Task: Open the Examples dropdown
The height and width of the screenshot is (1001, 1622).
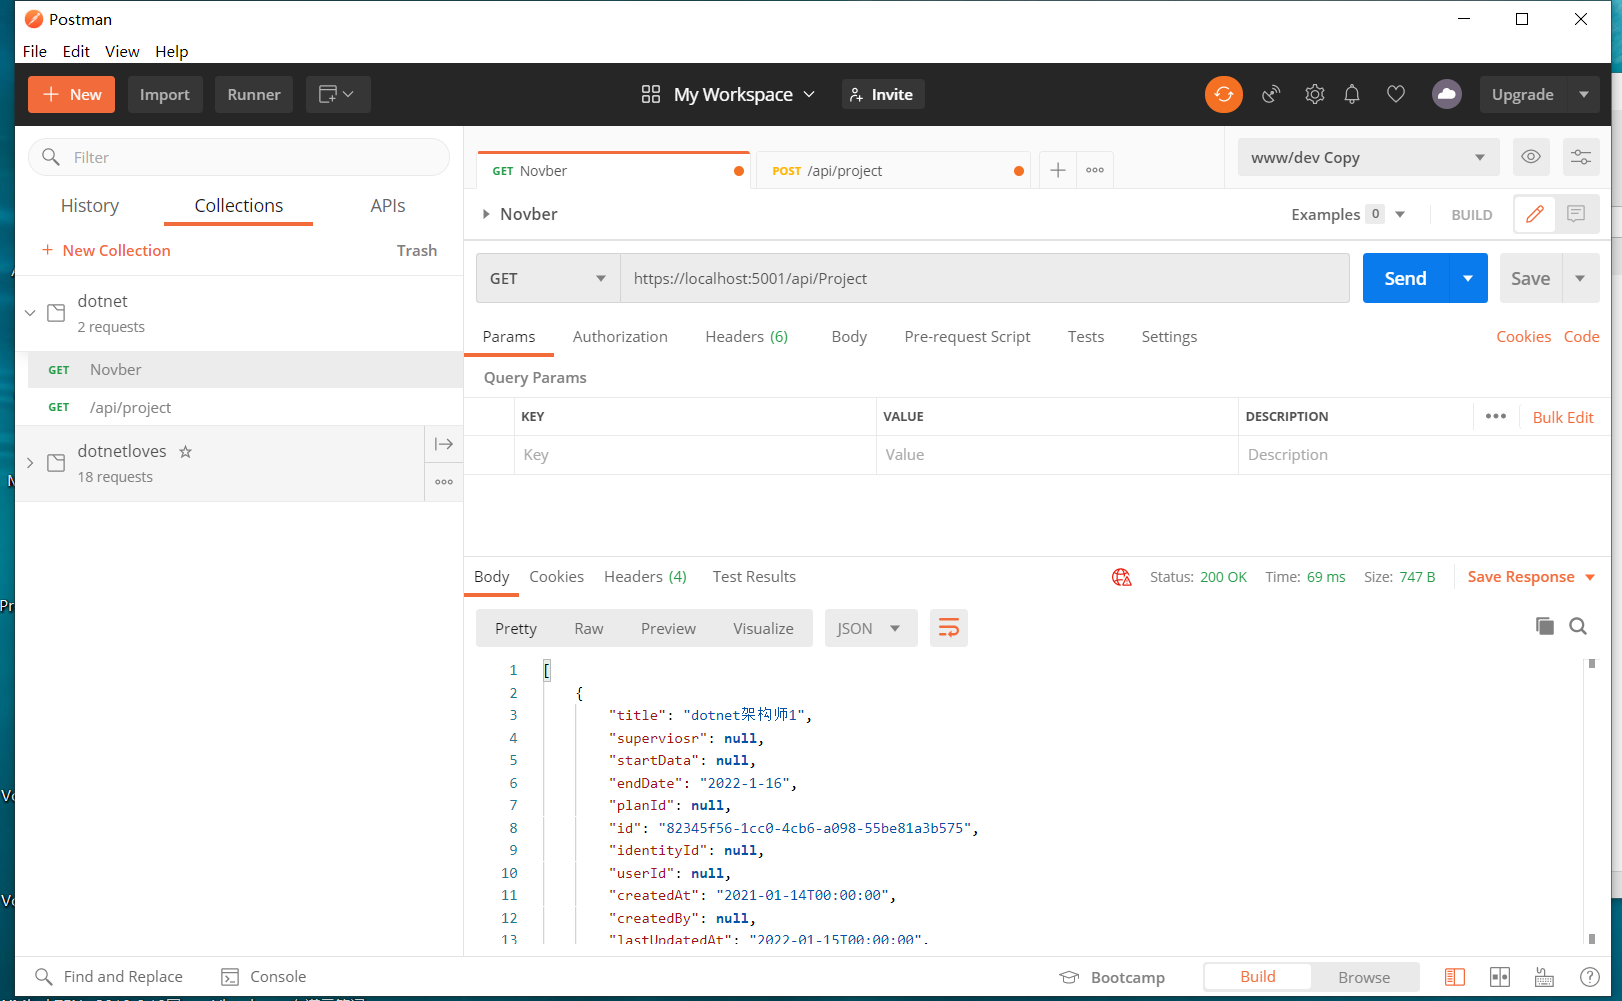Action: (x=1348, y=214)
